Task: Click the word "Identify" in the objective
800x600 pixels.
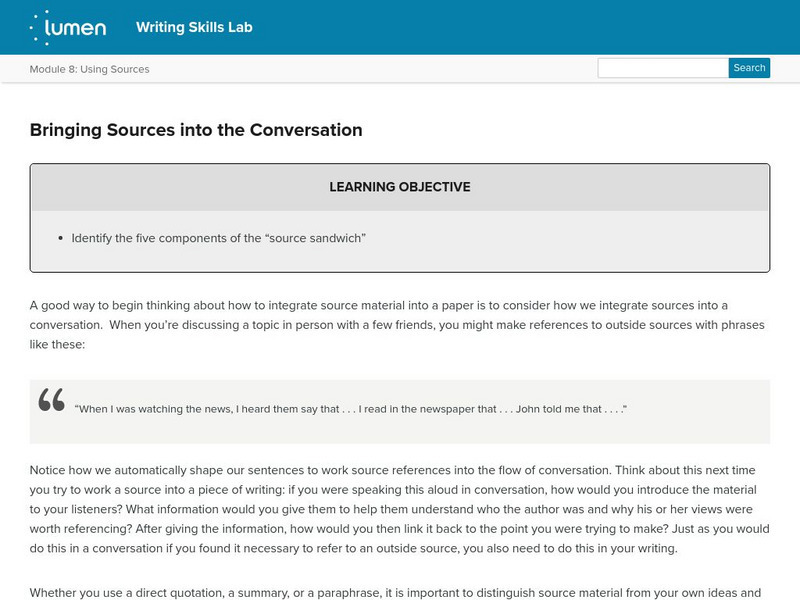Action: (x=95, y=239)
